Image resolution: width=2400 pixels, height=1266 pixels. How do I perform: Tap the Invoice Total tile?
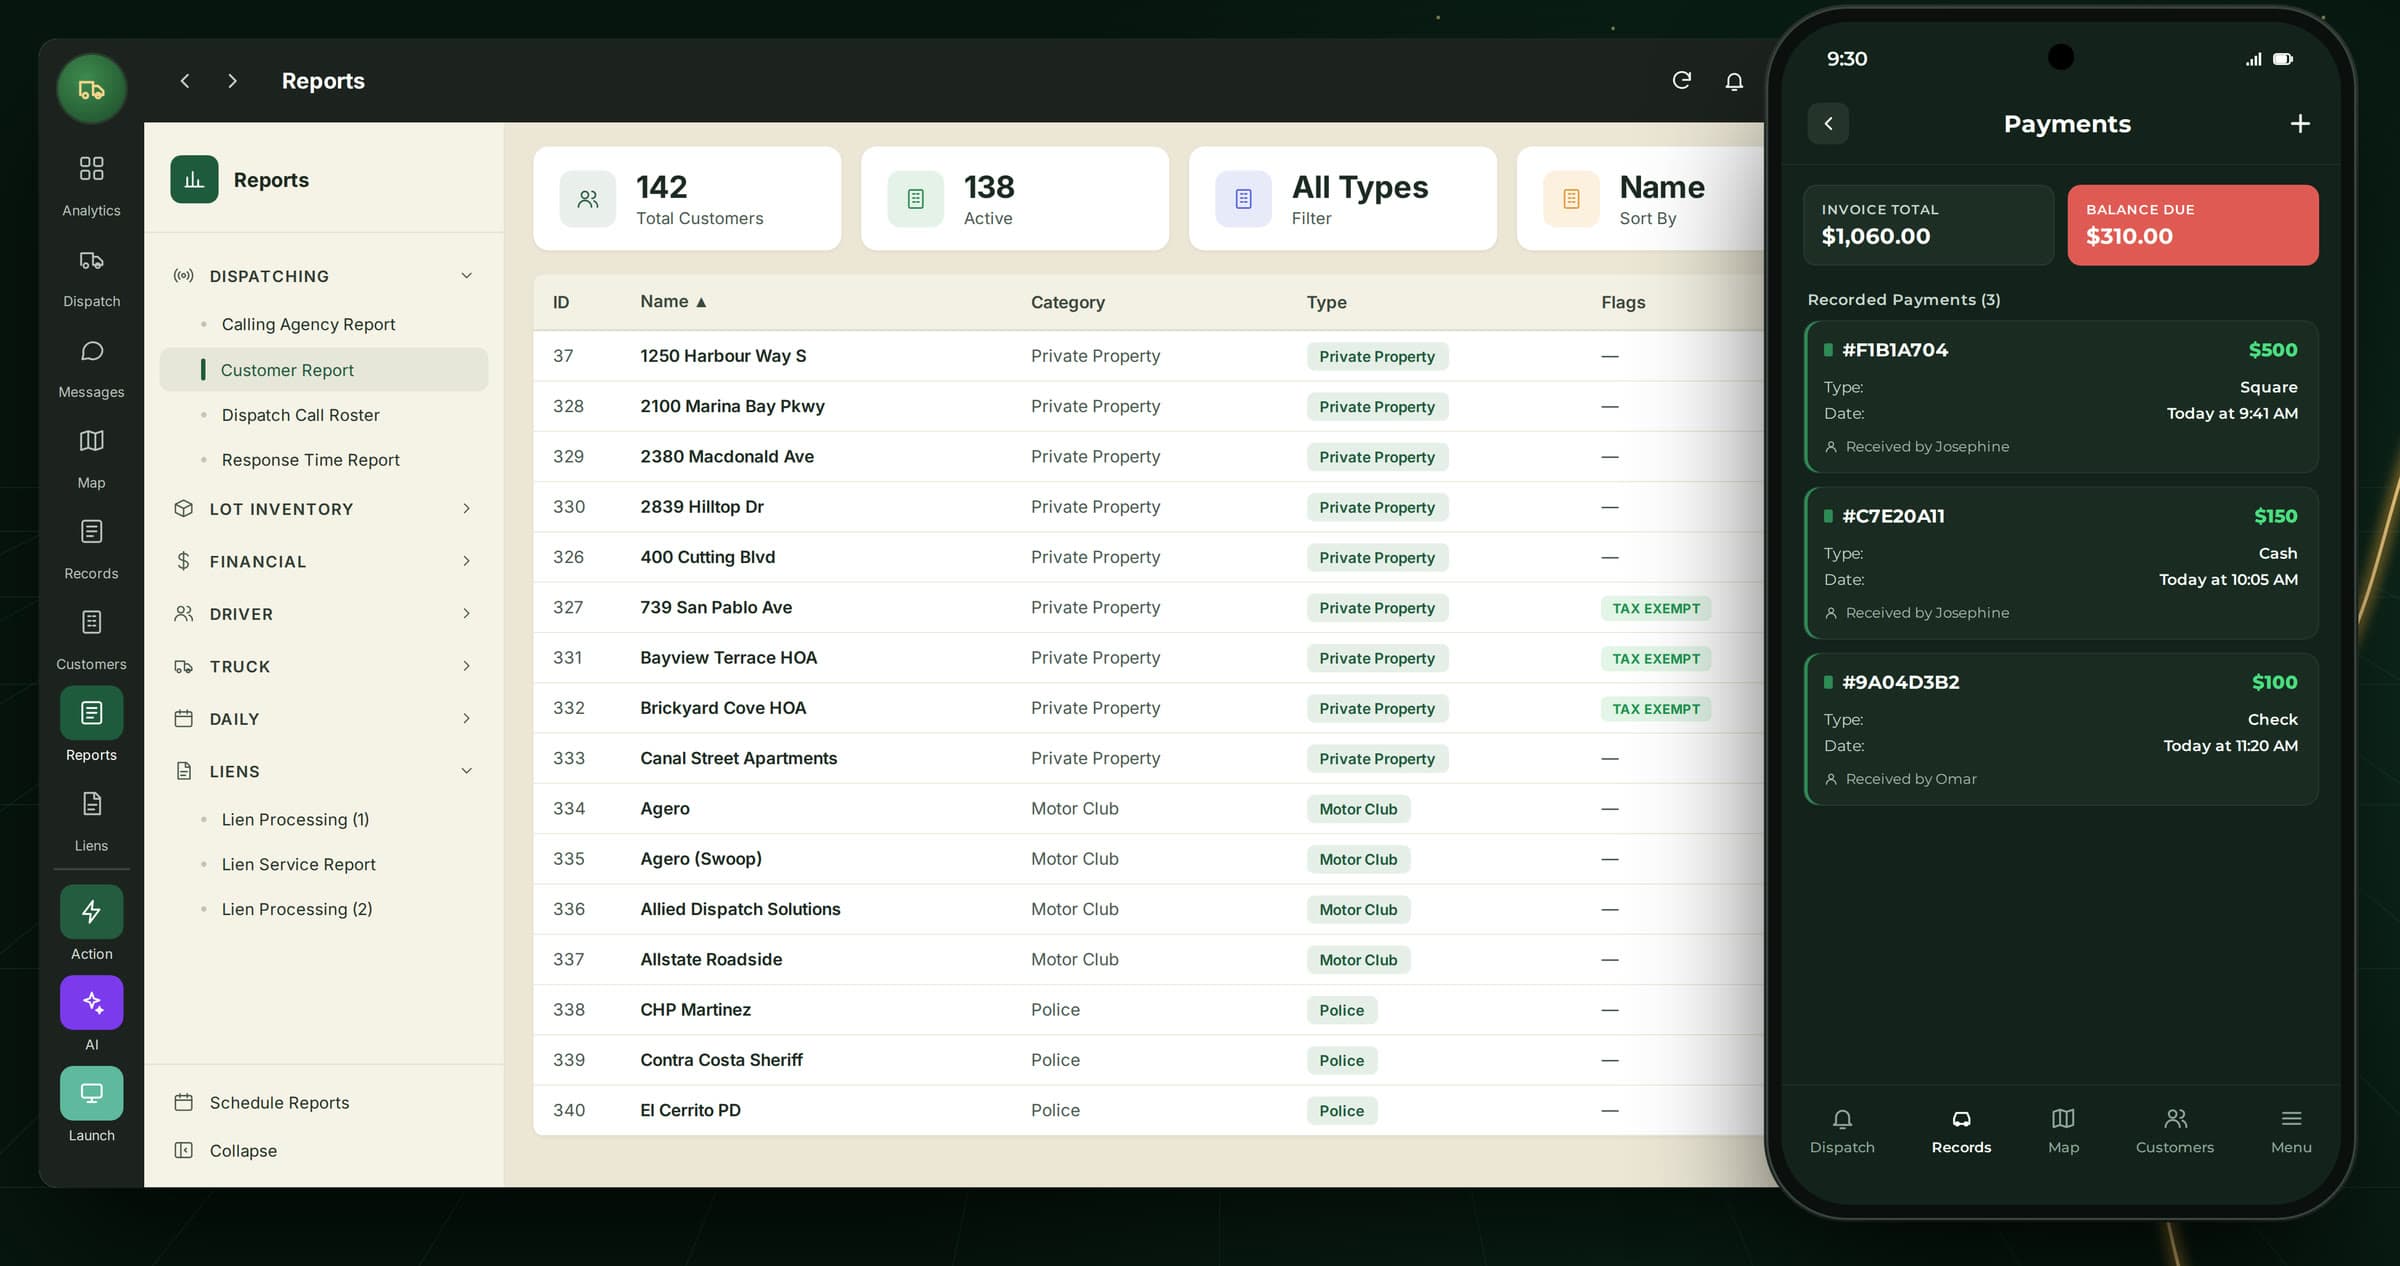[1929, 225]
